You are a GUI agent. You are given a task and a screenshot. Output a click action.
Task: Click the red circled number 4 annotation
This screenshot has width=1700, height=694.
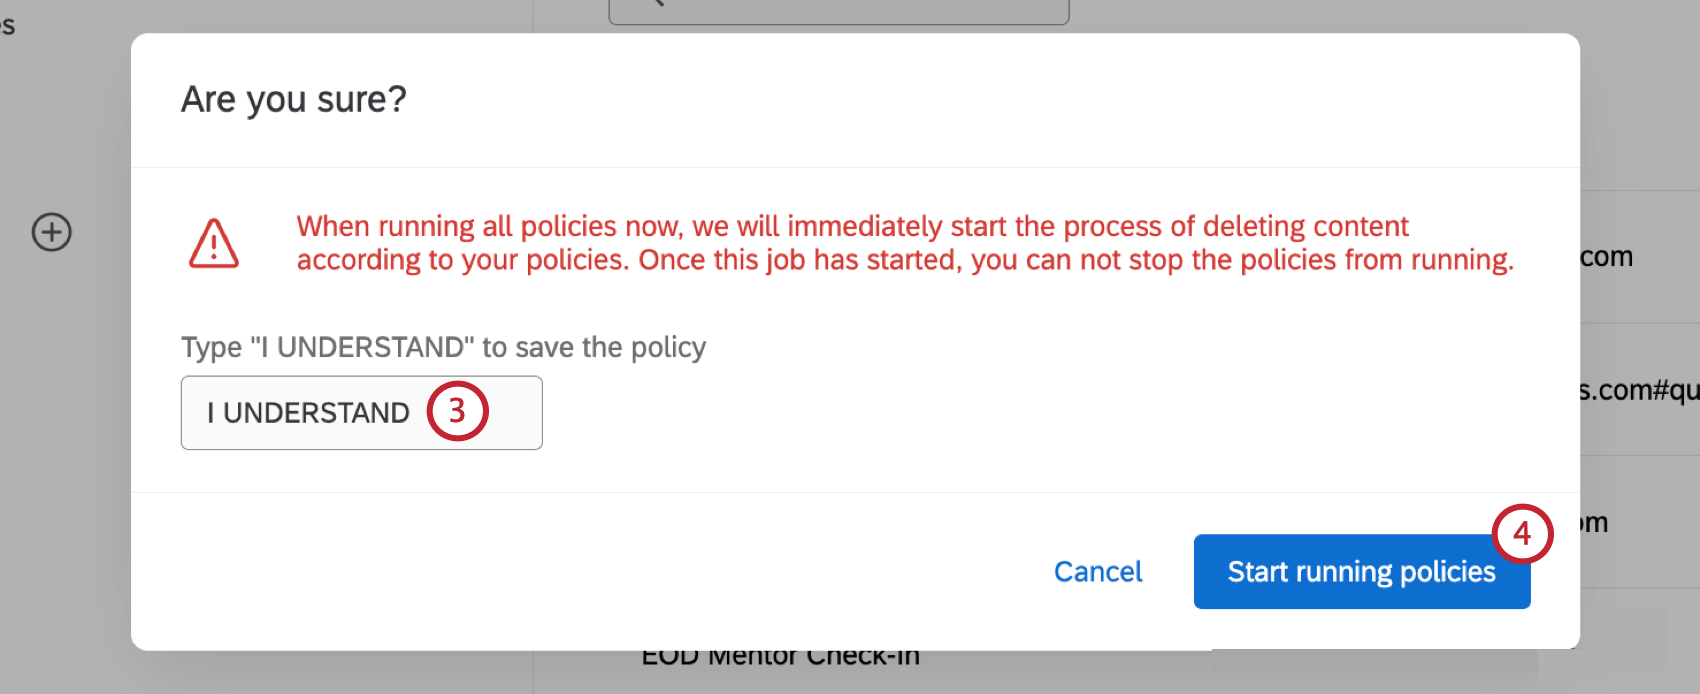pyautogui.click(x=1523, y=535)
